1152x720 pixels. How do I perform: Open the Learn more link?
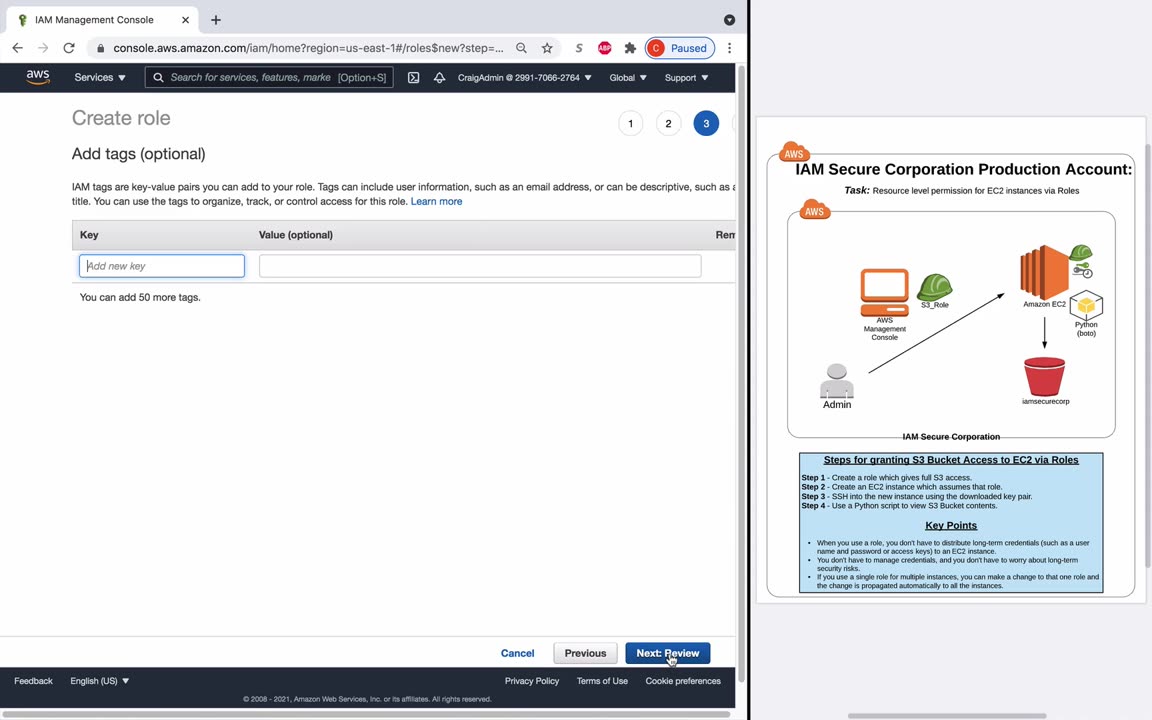pos(436,201)
